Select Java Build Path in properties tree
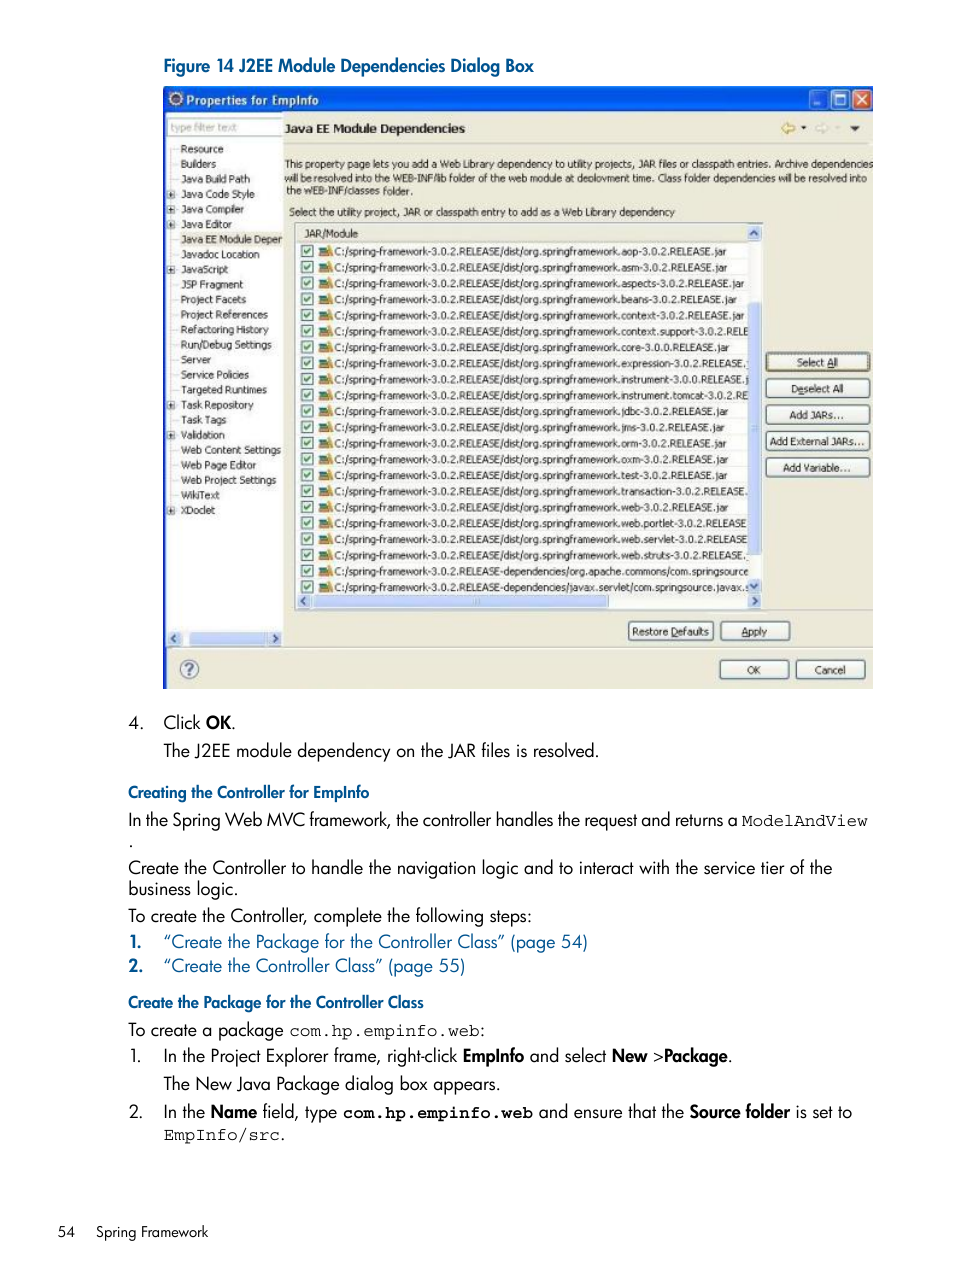Screen dimensions: 954x1271 point(215,179)
